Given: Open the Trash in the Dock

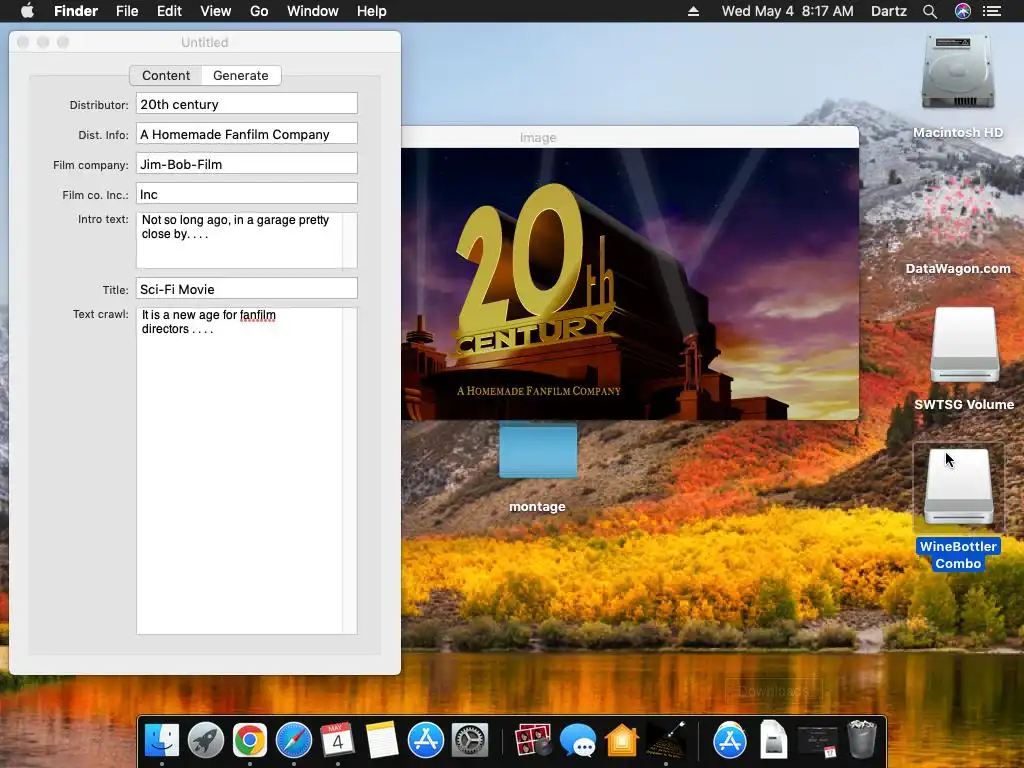Looking at the screenshot, I should point(861,741).
